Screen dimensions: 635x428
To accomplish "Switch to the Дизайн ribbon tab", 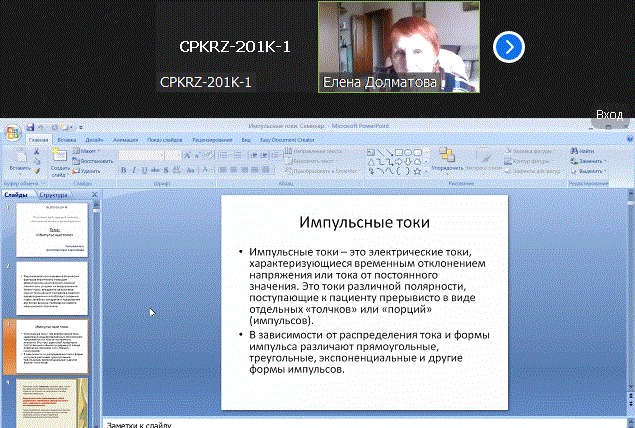I will [94, 140].
